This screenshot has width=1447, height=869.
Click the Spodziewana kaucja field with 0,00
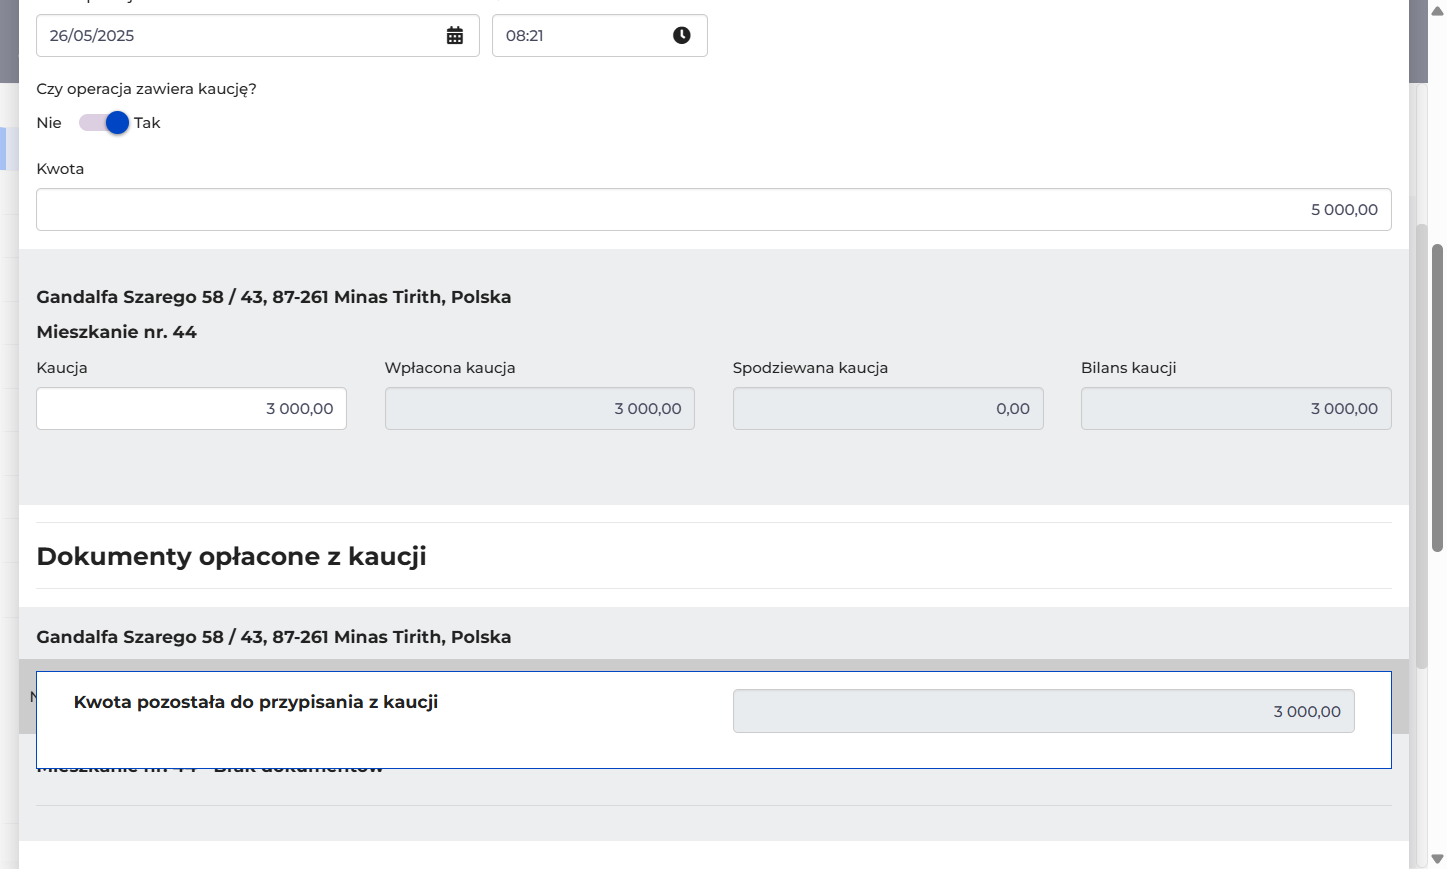point(888,409)
